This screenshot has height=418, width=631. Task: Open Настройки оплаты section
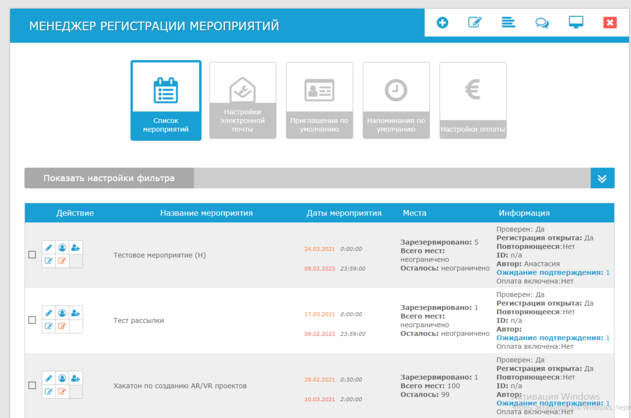[473, 100]
